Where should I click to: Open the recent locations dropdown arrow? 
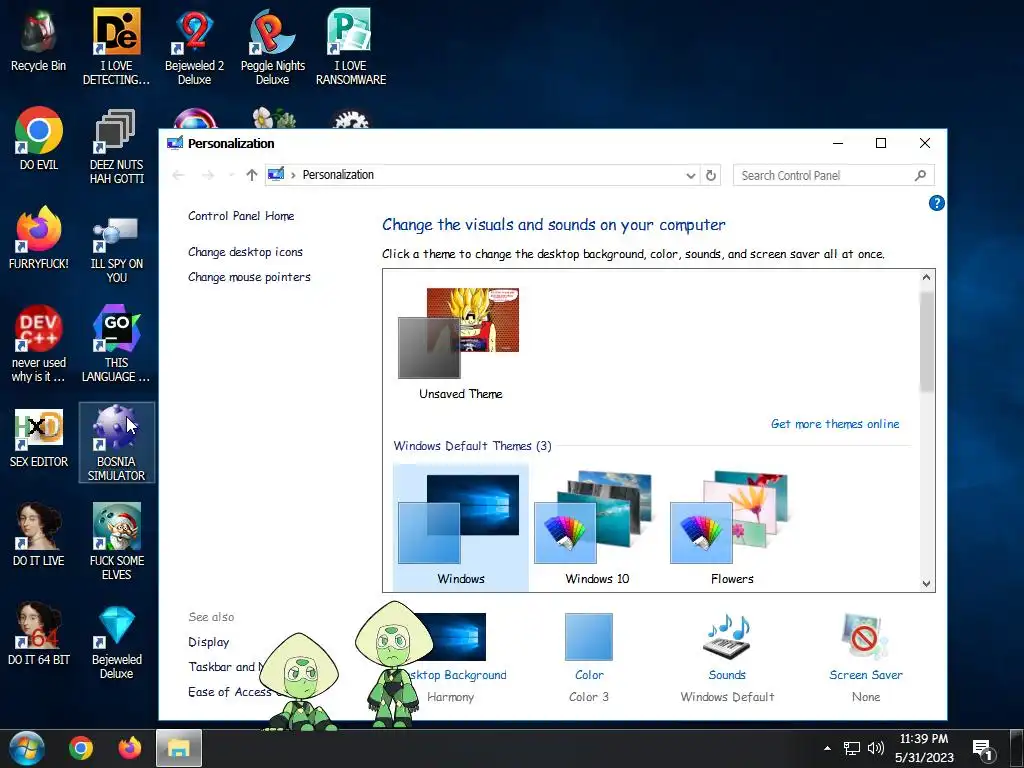pyautogui.click(x=231, y=175)
